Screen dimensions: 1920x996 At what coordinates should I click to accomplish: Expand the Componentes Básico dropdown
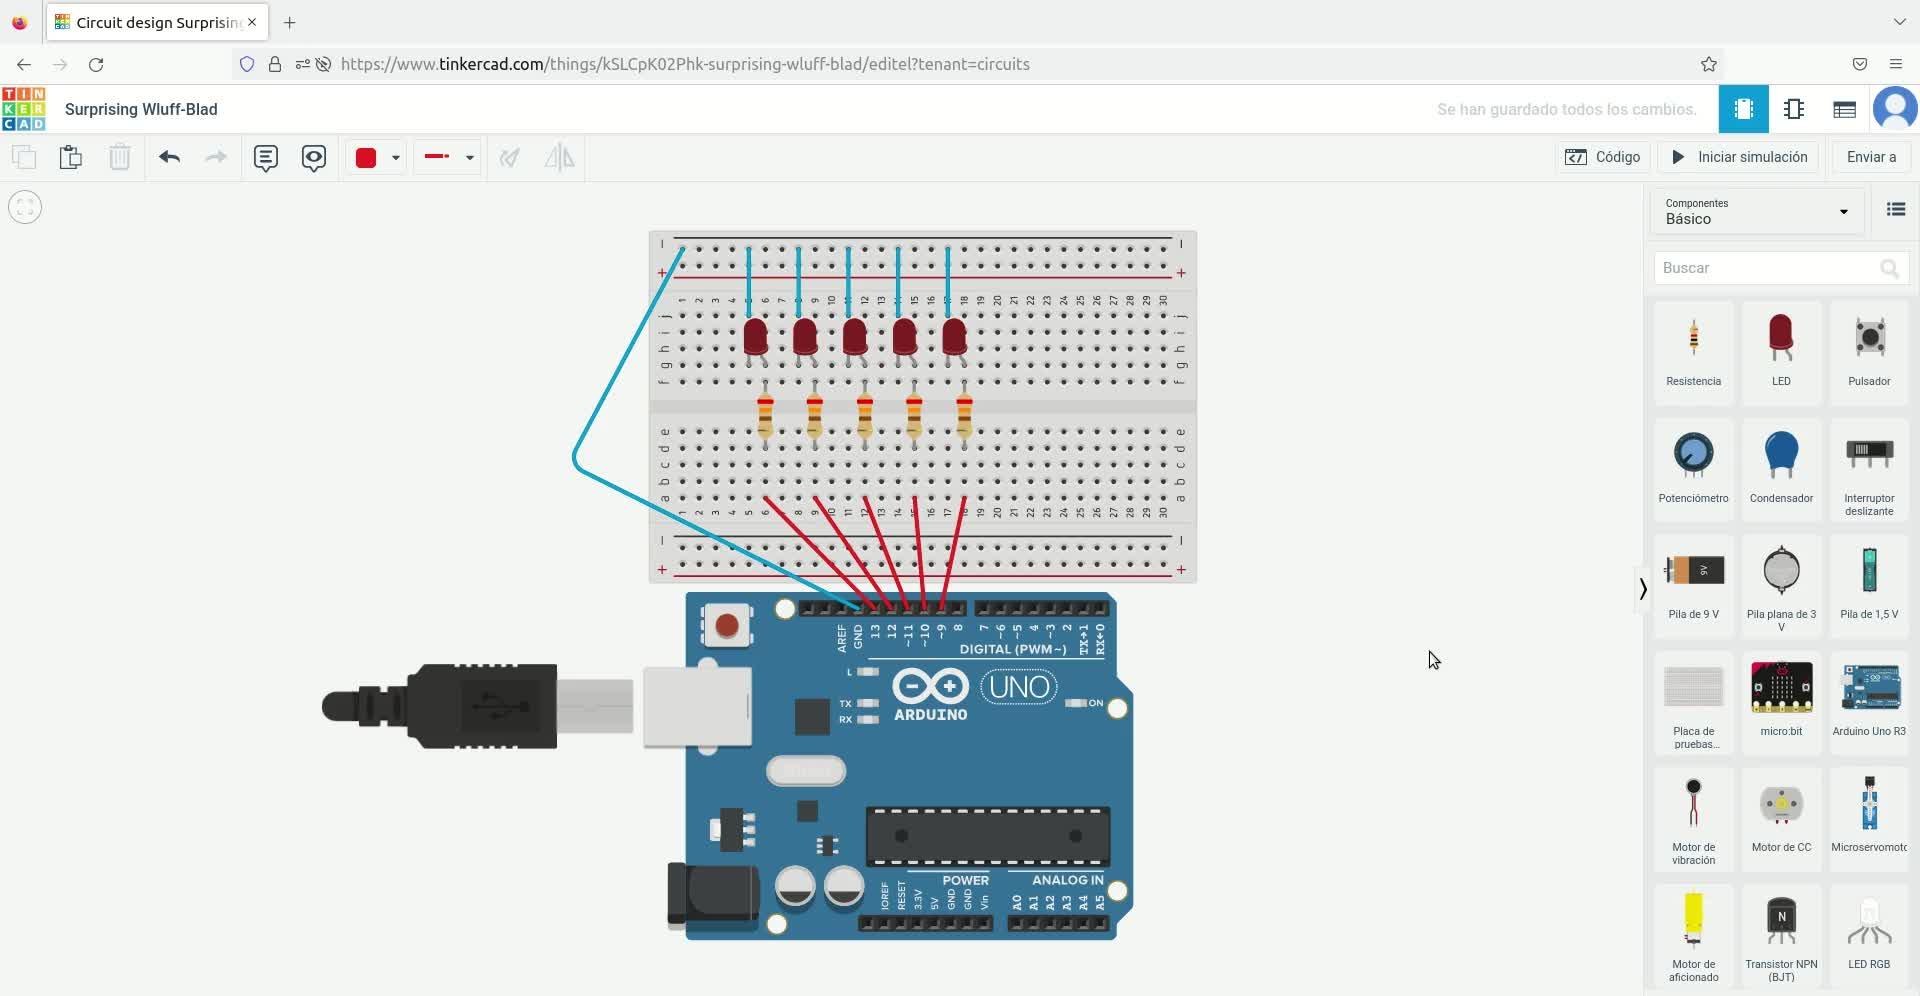[1757, 211]
